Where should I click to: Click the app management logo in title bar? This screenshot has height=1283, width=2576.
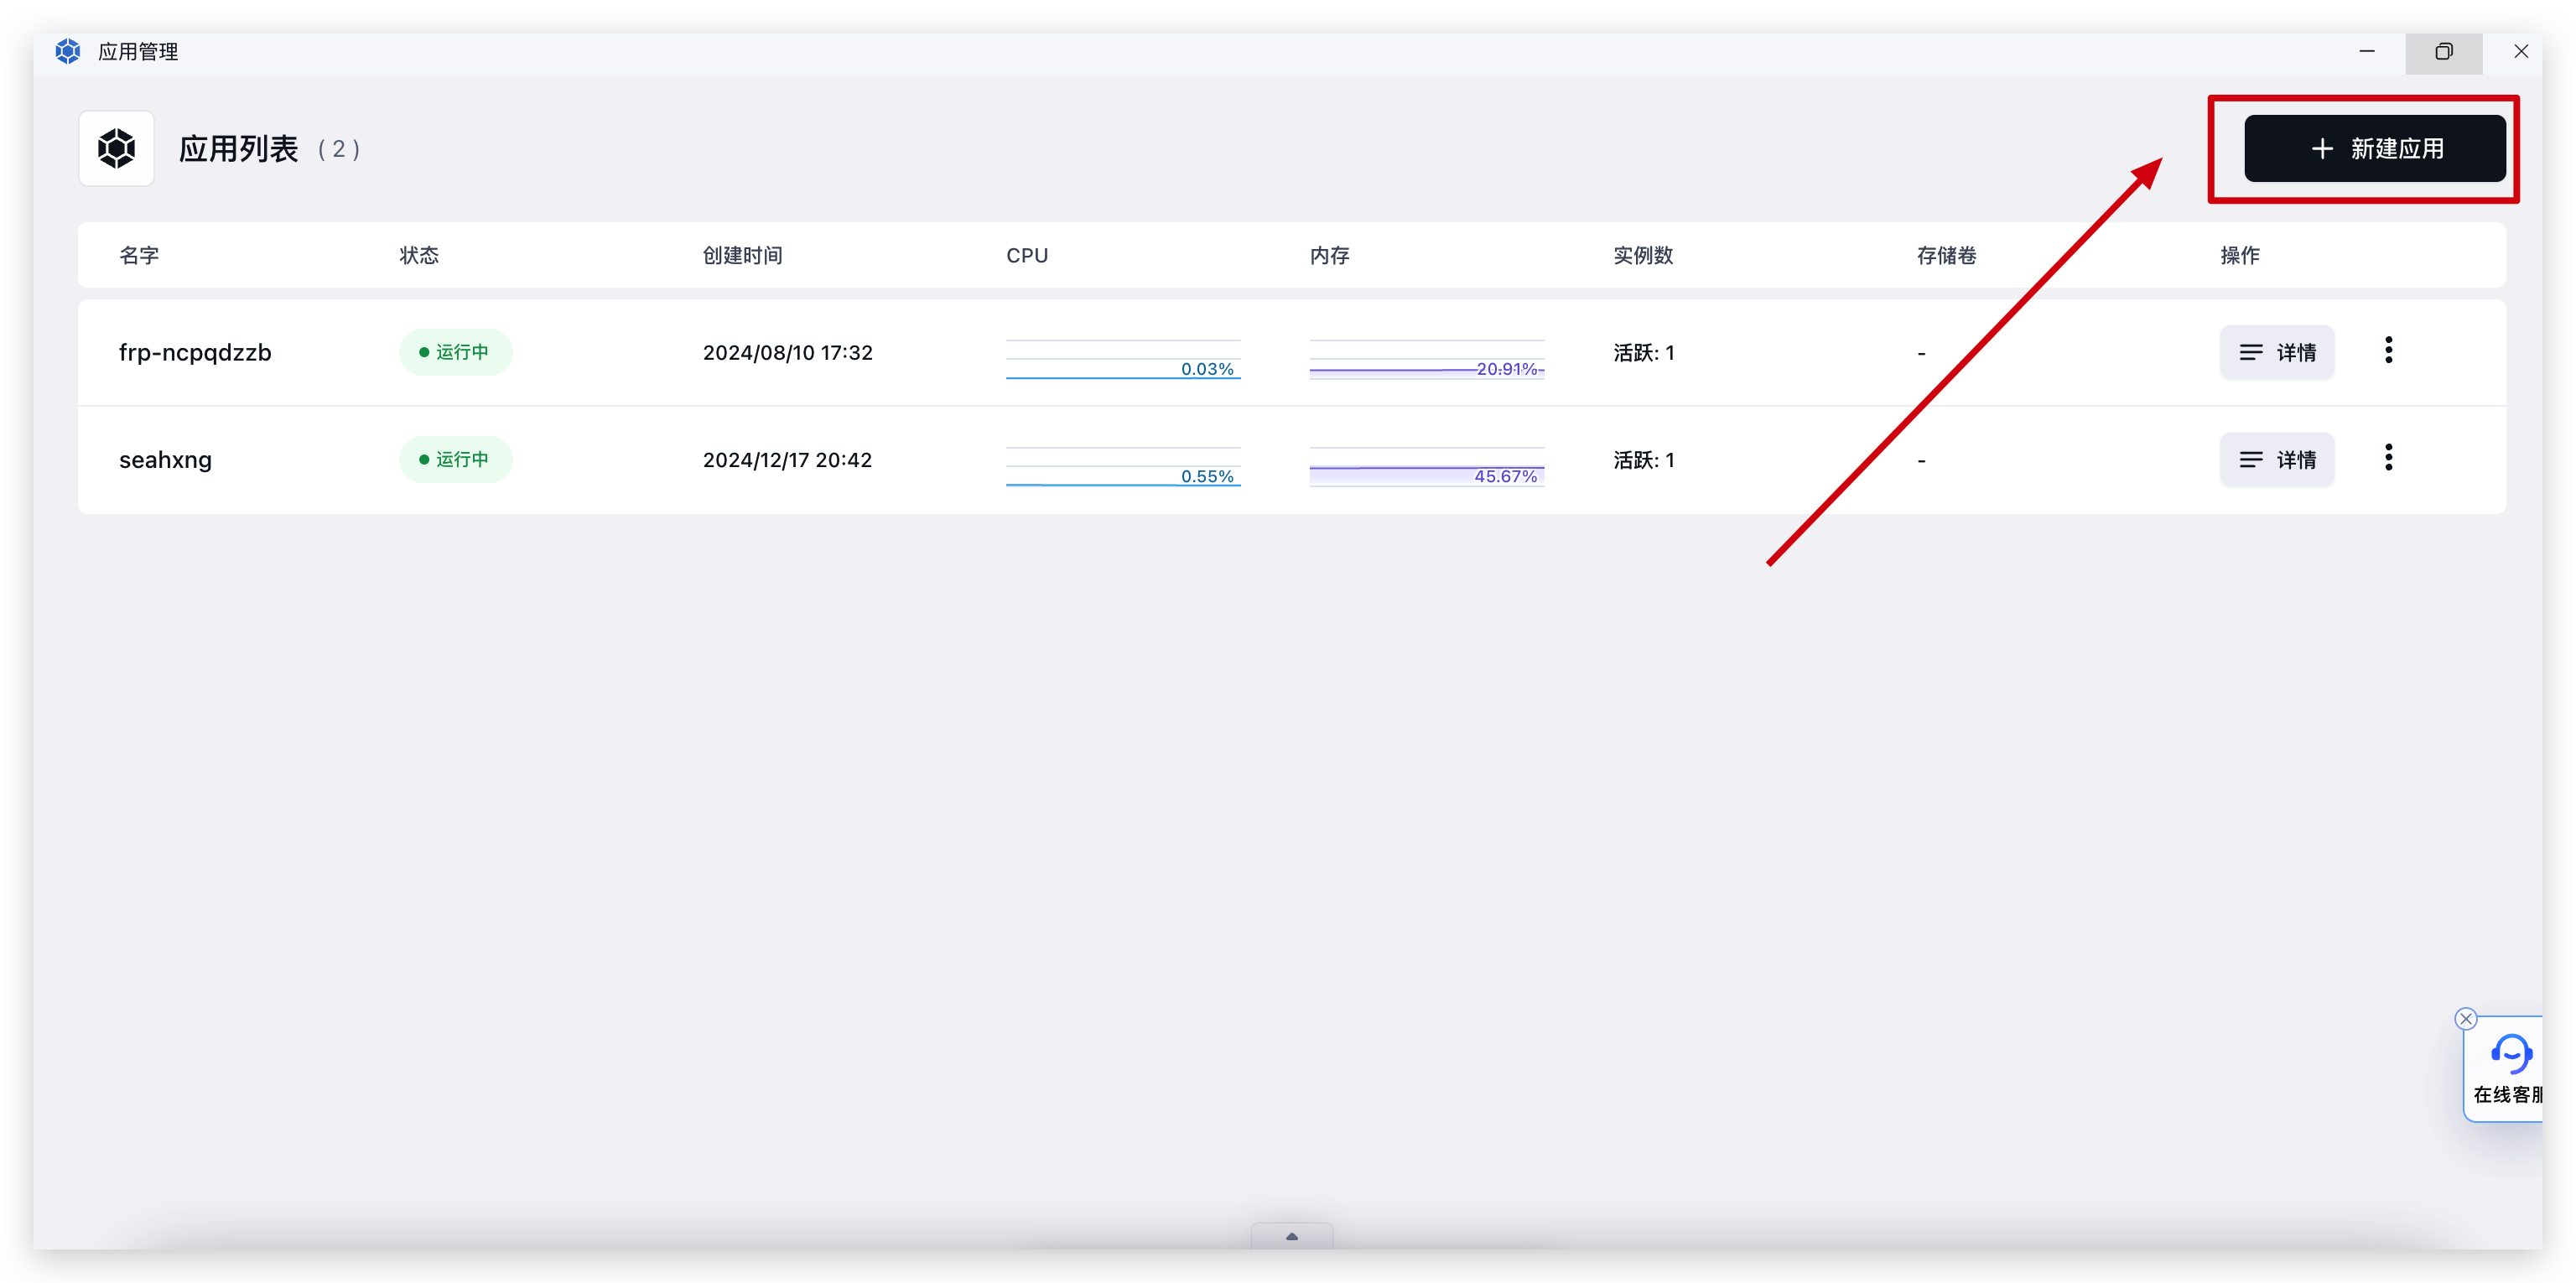coord(68,52)
